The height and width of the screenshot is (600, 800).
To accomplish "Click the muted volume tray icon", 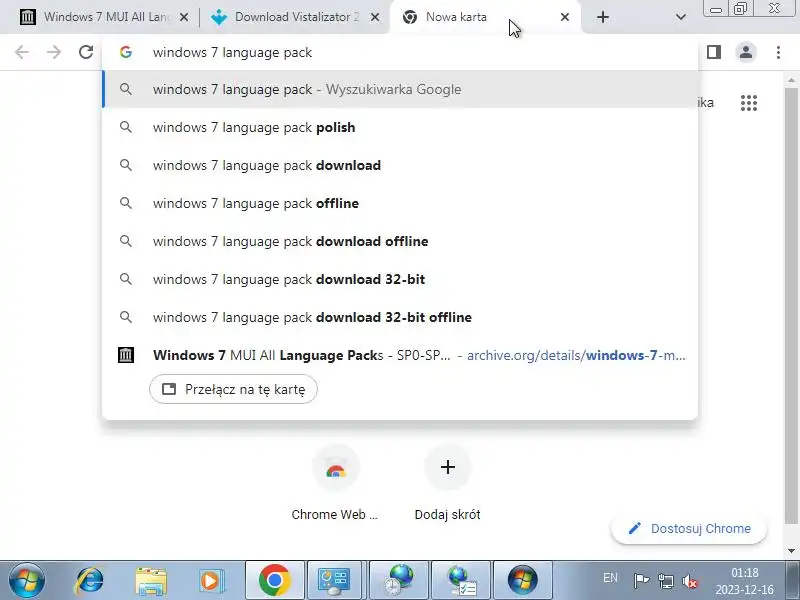I will pyautogui.click(x=690, y=581).
